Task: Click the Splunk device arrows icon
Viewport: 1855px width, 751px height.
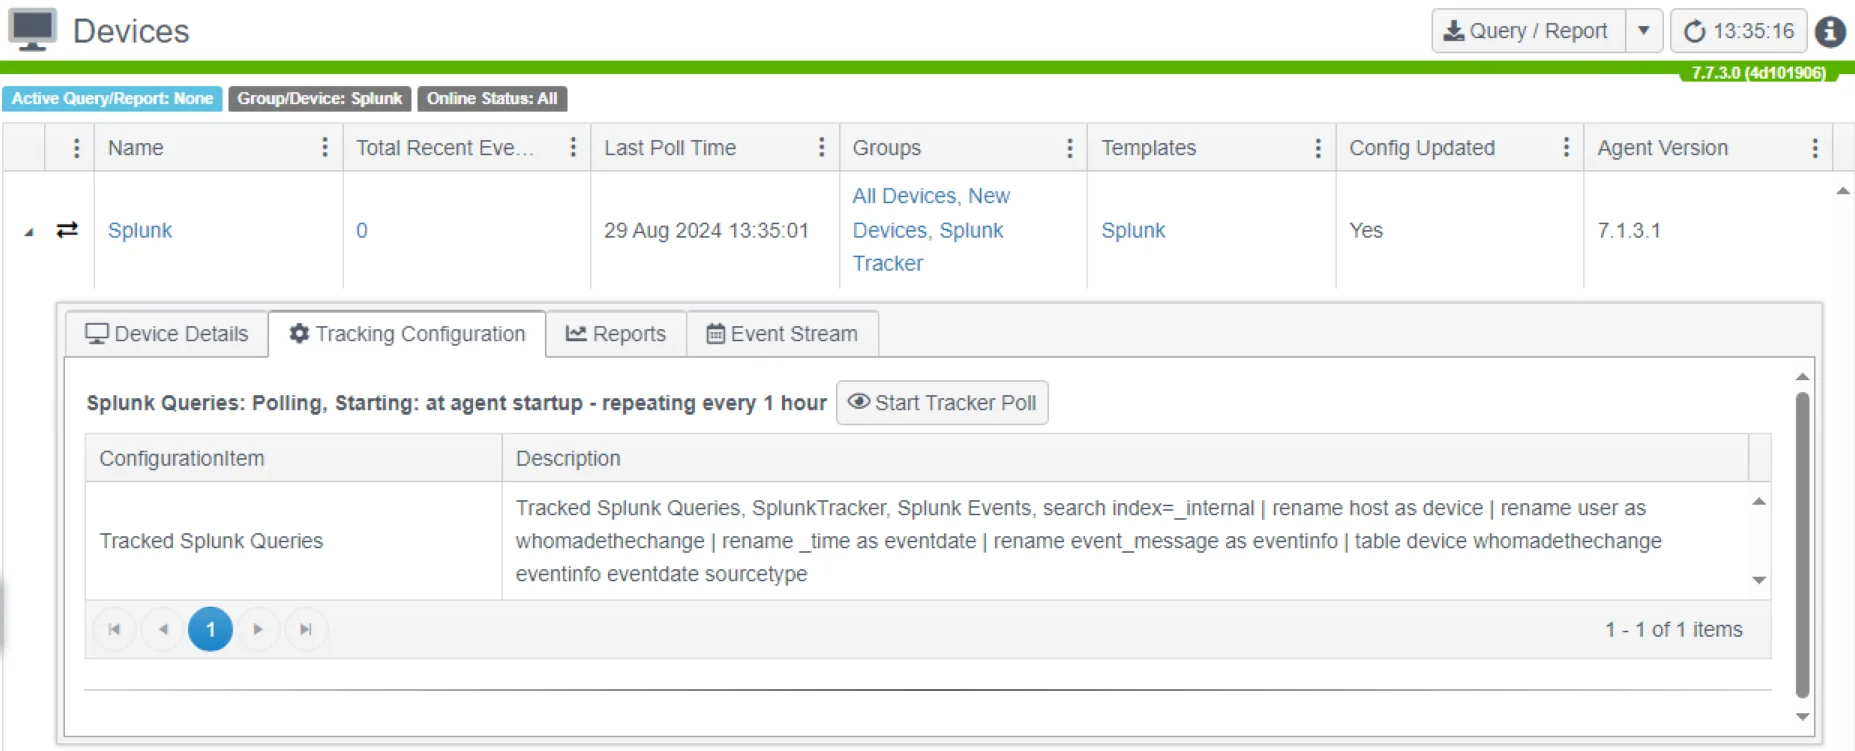Action: click(x=67, y=230)
